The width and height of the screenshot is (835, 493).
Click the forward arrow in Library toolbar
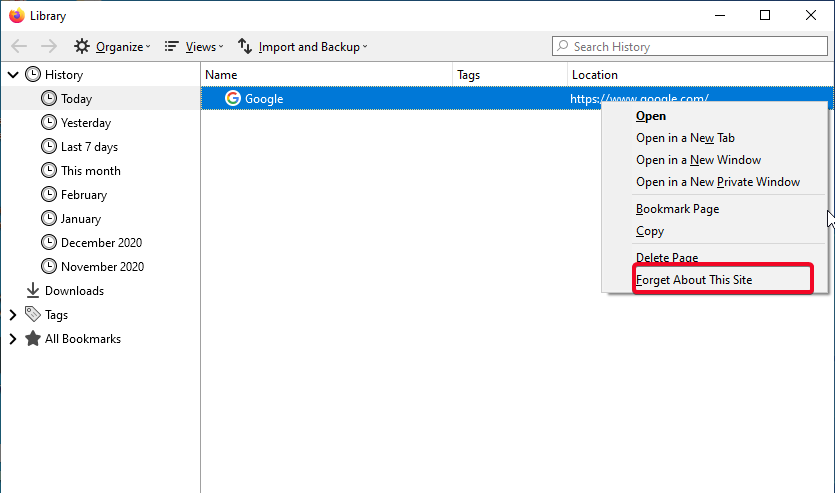pyautogui.click(x=49, y=46)
